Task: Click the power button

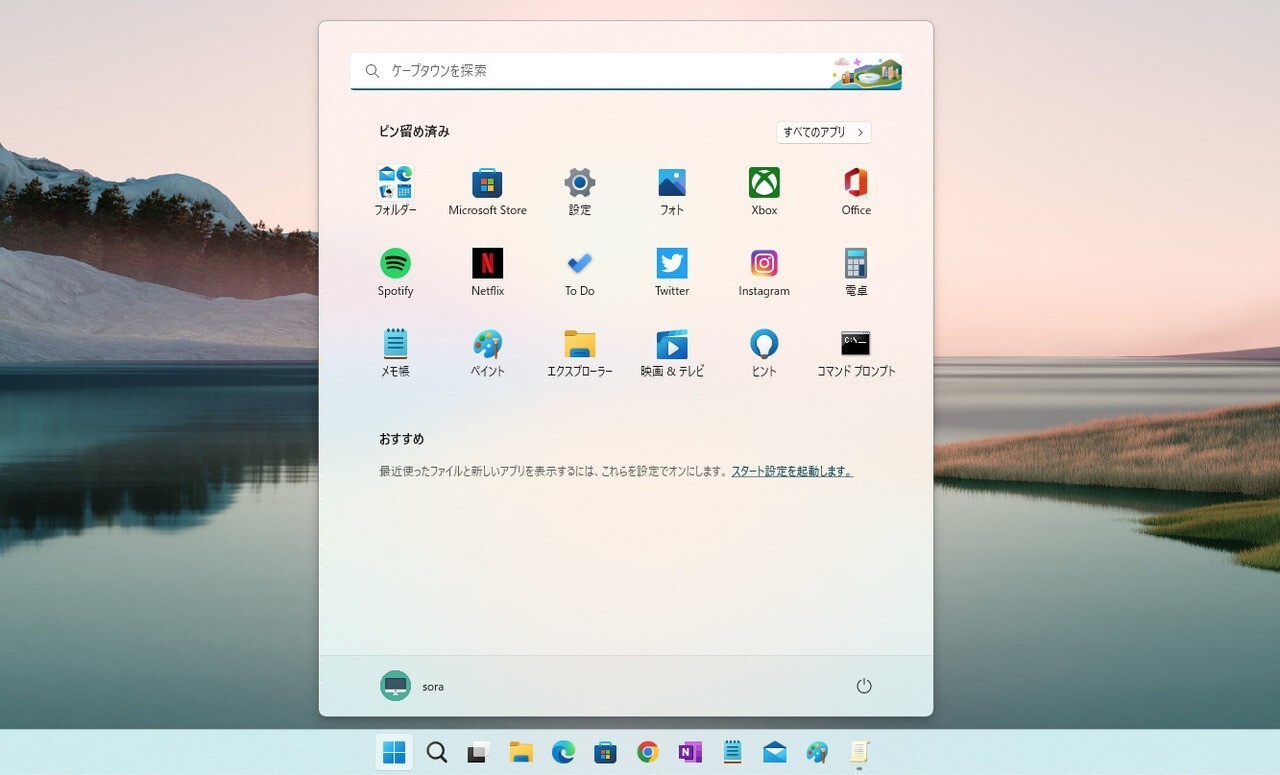Action: pyautogui.click(x=864, y=686)
